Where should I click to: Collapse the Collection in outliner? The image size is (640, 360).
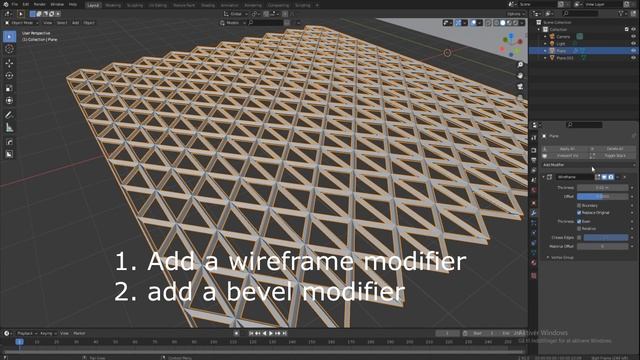tap(539, 29)
